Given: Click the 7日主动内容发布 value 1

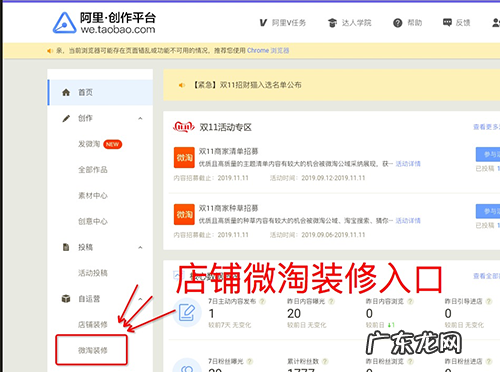Looking at the screenshot, I should coord(211,314).
